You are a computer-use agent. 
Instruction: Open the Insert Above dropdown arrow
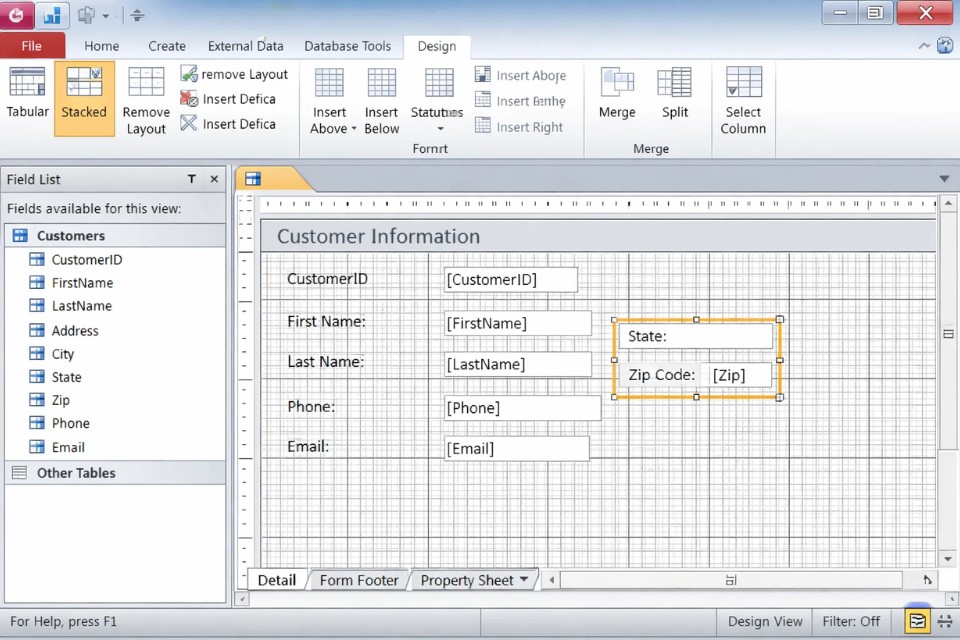353,129
